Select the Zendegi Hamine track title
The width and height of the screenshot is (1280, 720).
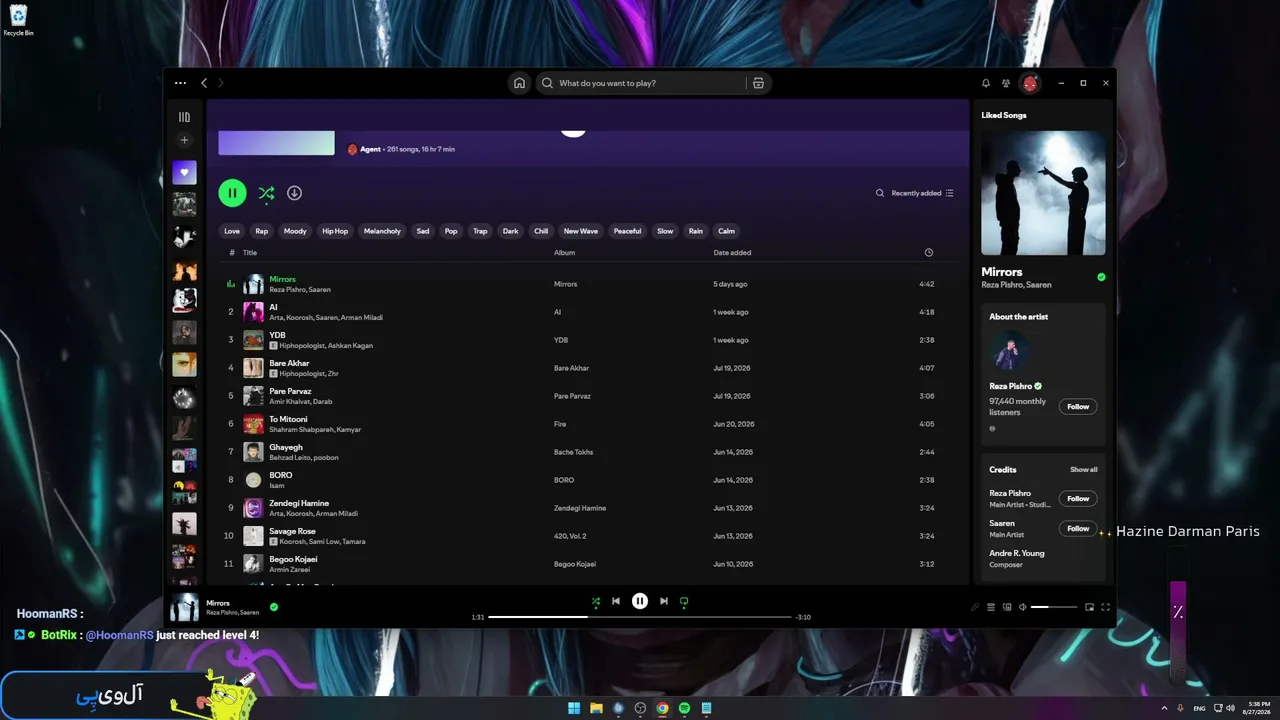click(x=299, y=503)
